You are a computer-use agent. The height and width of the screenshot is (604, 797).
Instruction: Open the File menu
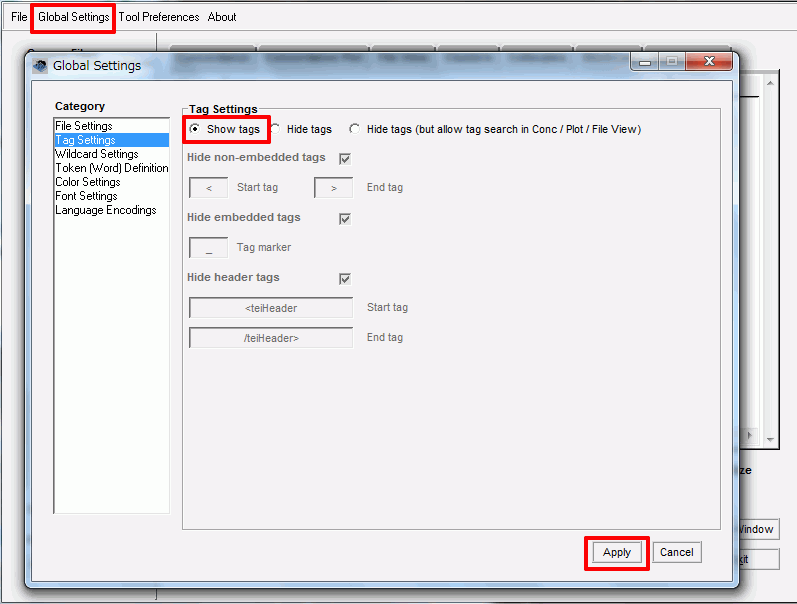19,17
